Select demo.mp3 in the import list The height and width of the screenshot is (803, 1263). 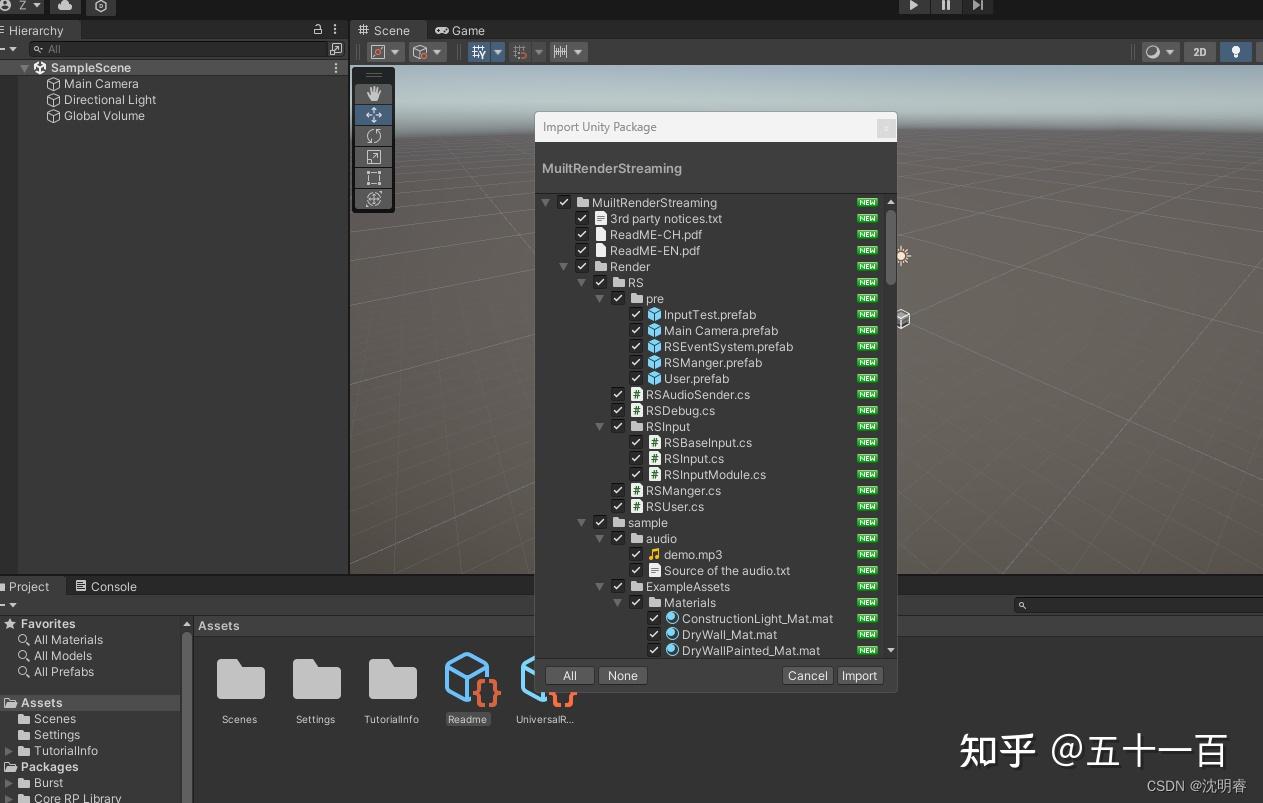[x=693, y=555]
